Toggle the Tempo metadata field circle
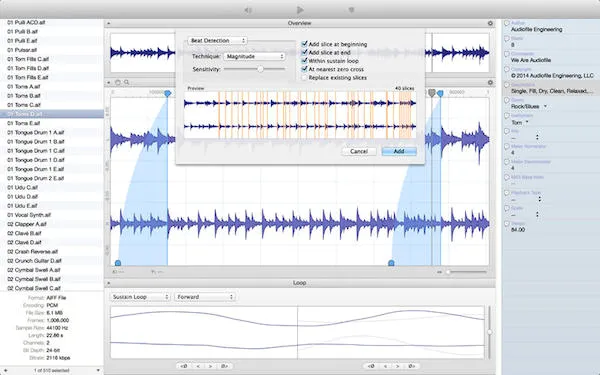Screen dimensions: 600x375 click(x=507, y=224)
